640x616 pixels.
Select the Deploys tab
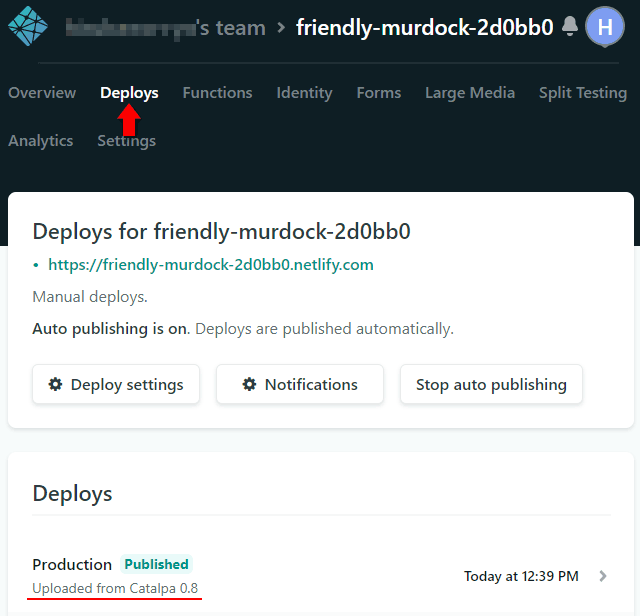(129, 93)
